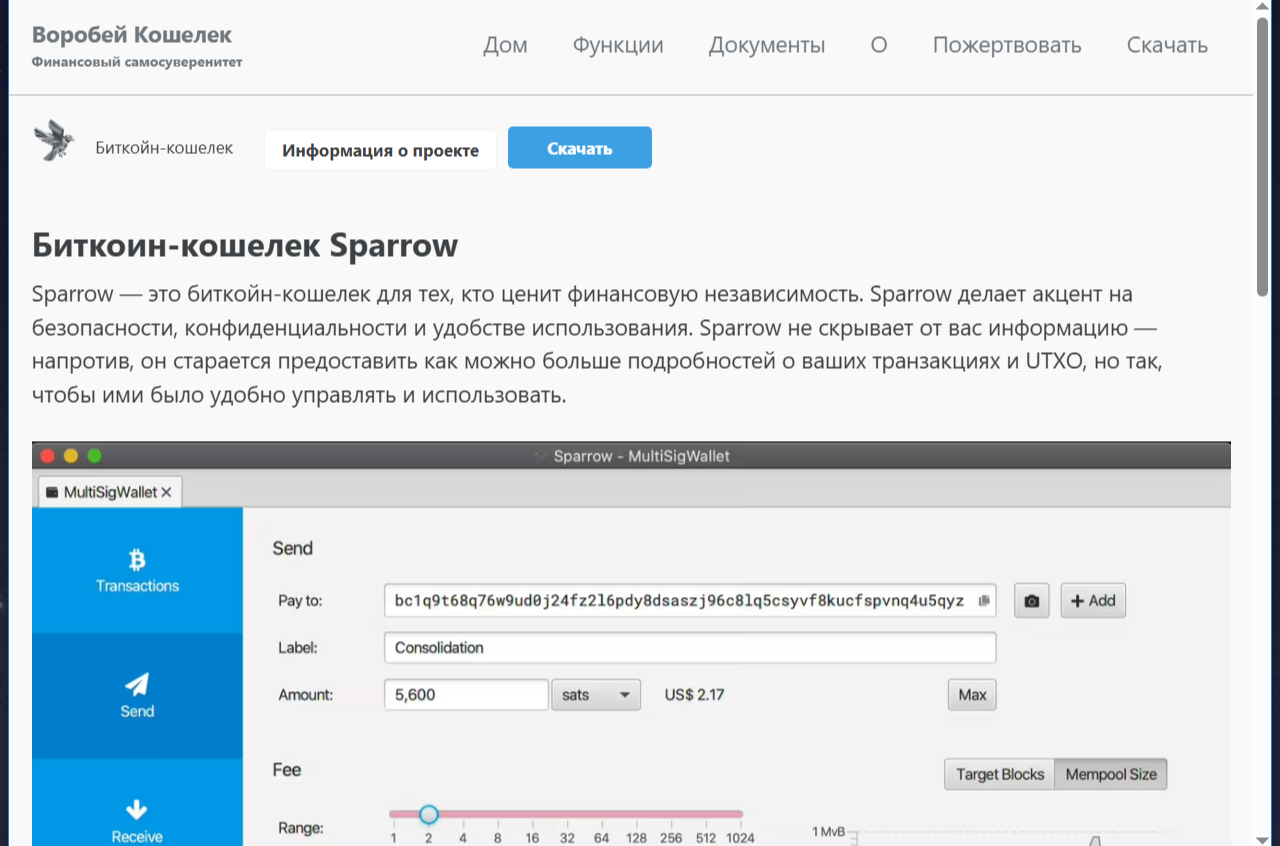Expand the sats unit dropdown

click(596, 695)
